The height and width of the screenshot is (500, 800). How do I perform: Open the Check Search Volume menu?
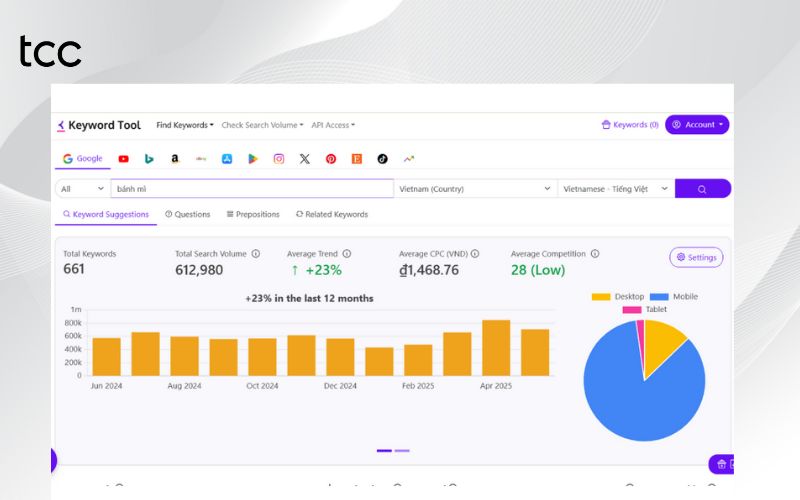click(x=263, y=125)
